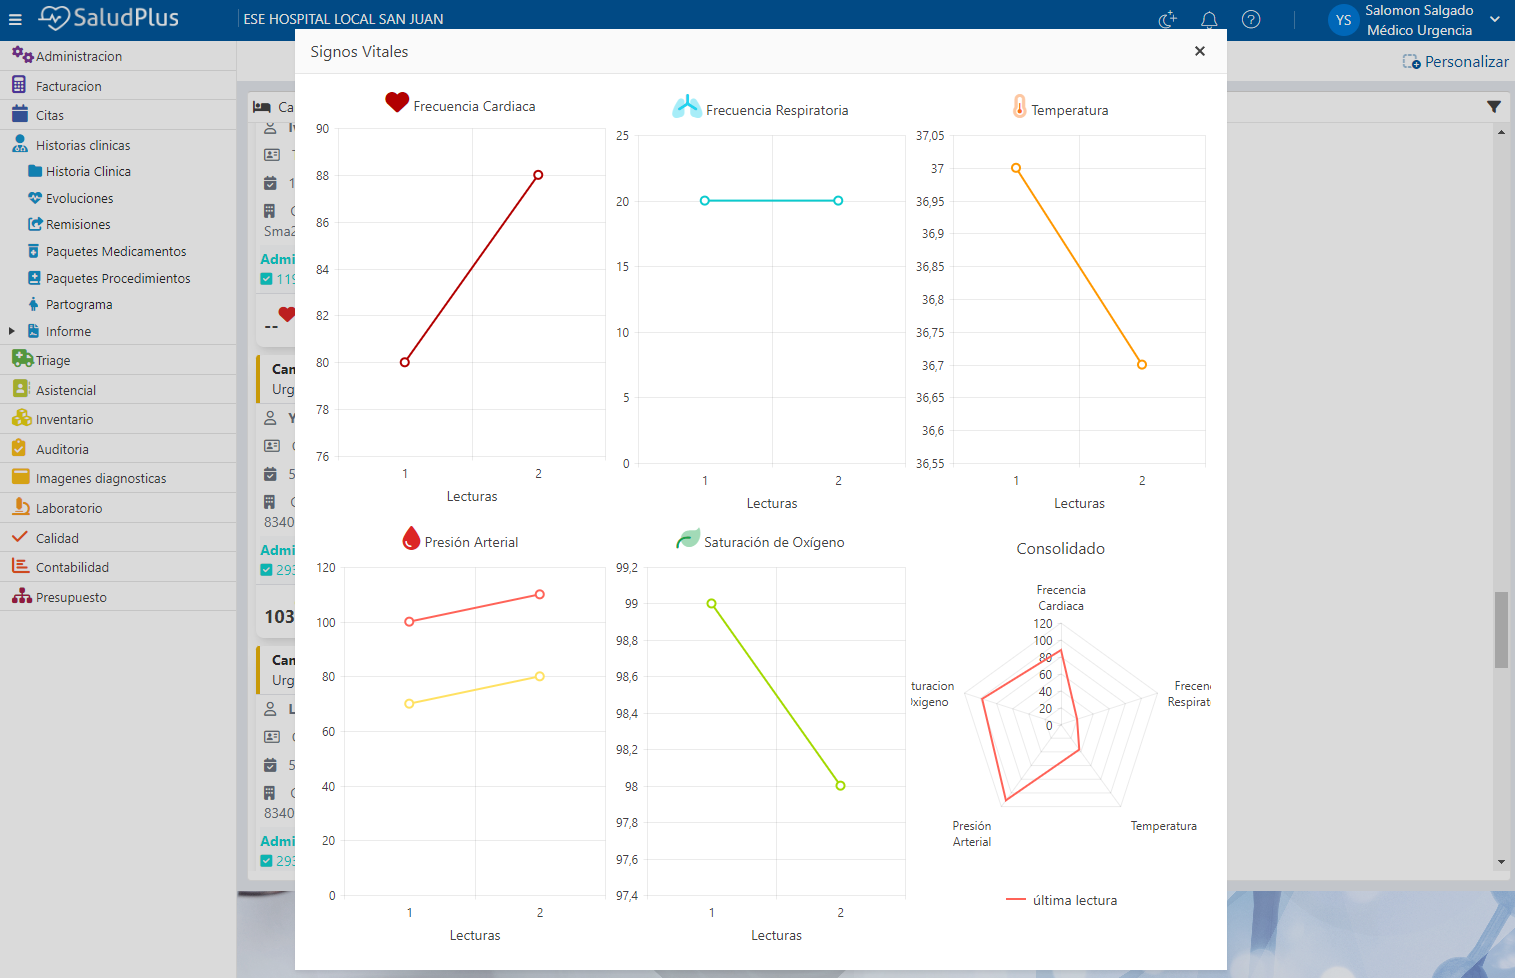Image resolution: width=1515 pixels, height=978 pixels.
Task: Toggle the 'última lectura' legend item
Action: click(x=1061, y=900)
